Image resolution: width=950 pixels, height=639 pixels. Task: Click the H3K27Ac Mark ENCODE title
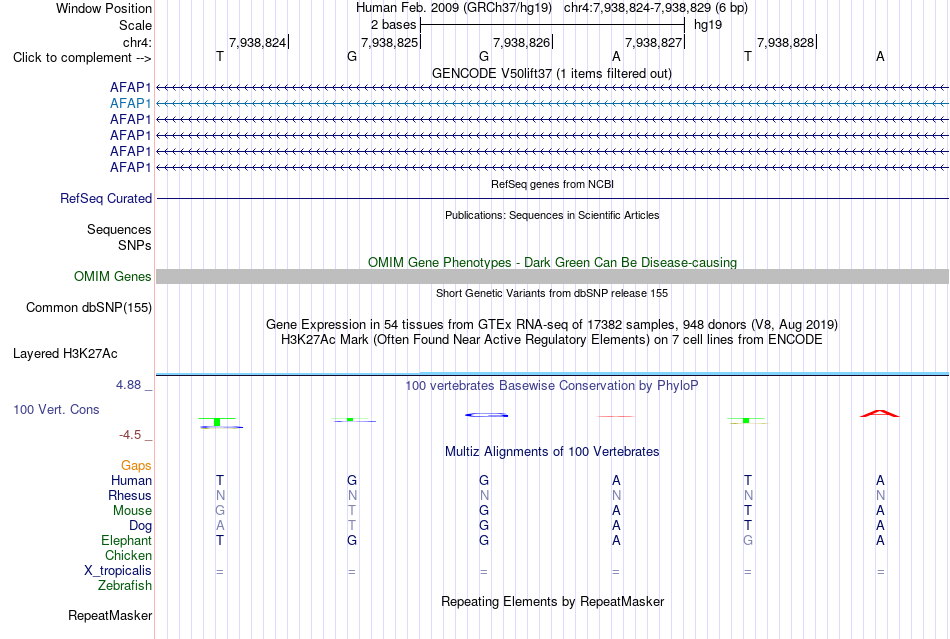552,339
